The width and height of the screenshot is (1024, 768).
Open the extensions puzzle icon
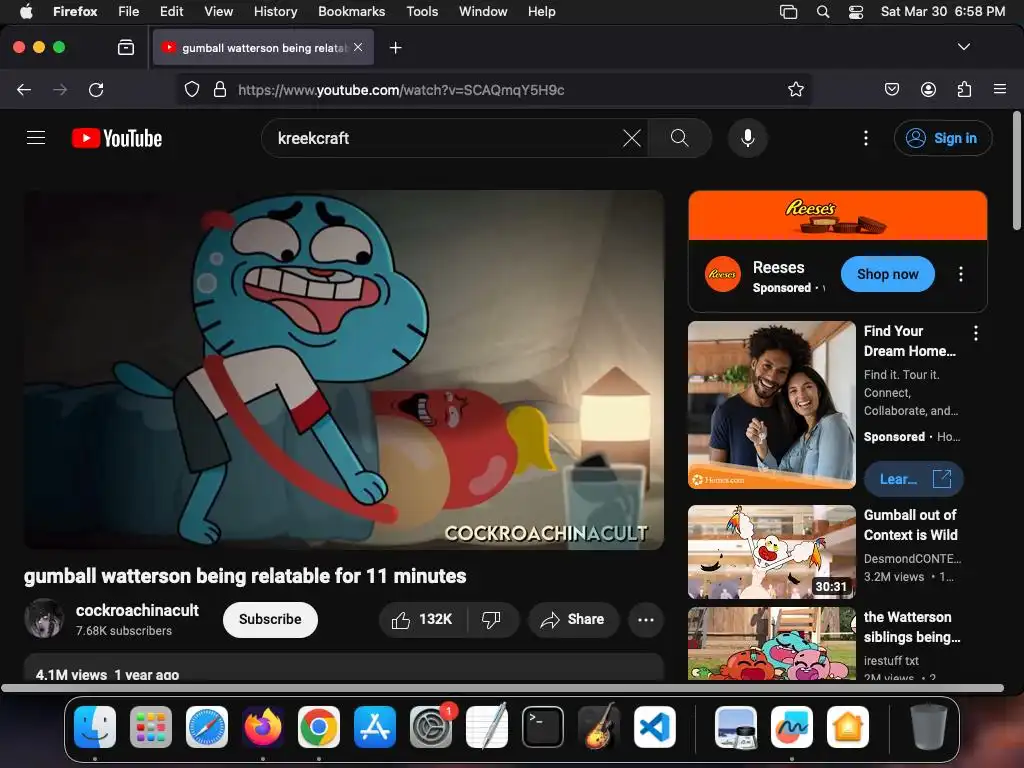pyautogui.click(x=964, y=89)
